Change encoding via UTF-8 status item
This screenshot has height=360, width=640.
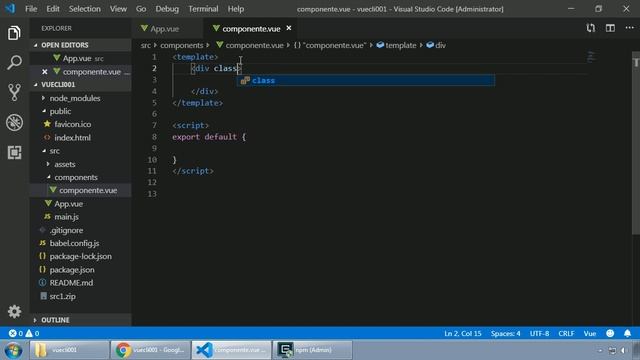pos(539,333)
